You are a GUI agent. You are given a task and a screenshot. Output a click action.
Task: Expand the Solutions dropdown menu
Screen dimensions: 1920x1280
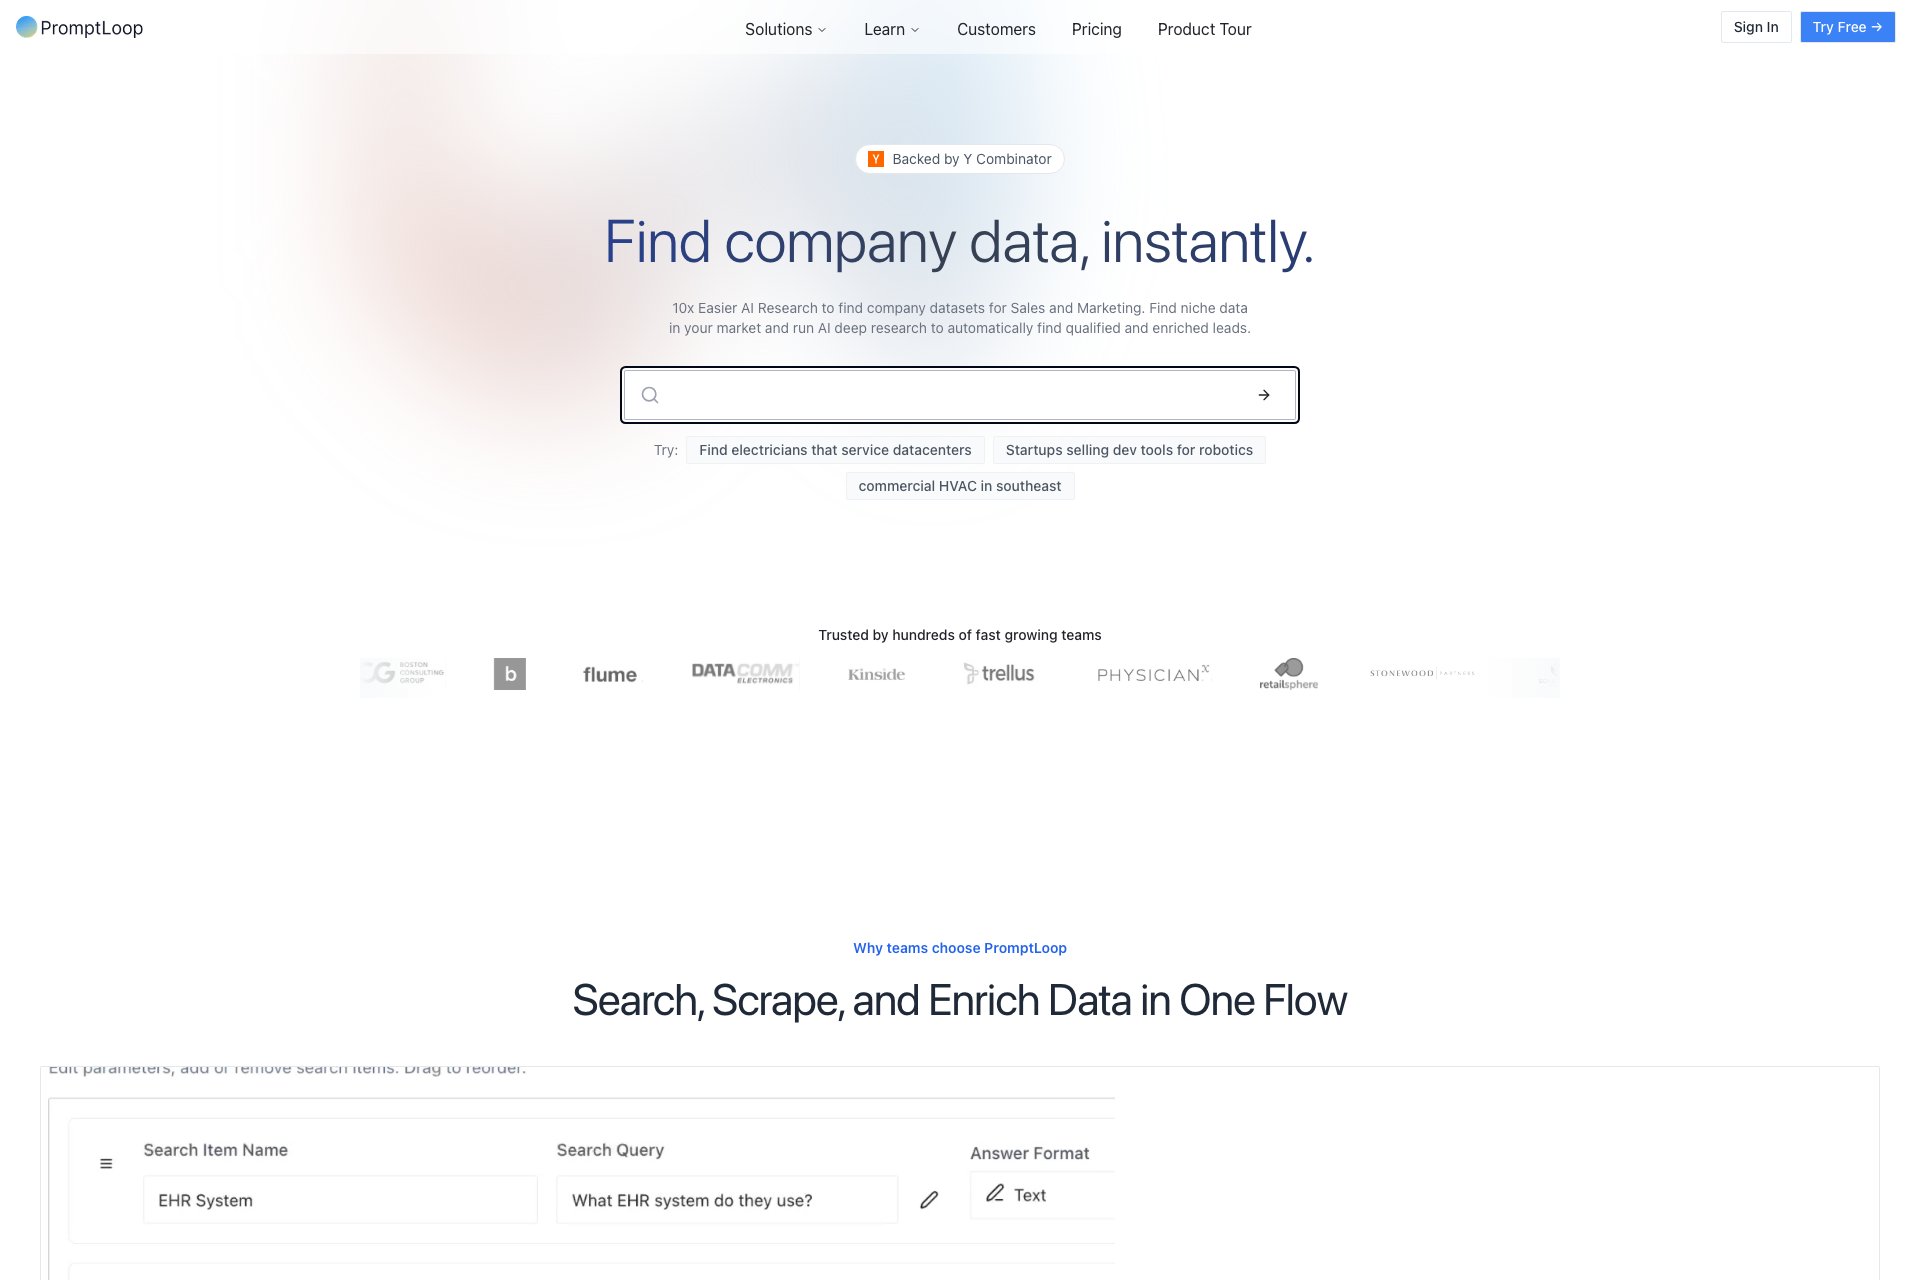[785, 29]
